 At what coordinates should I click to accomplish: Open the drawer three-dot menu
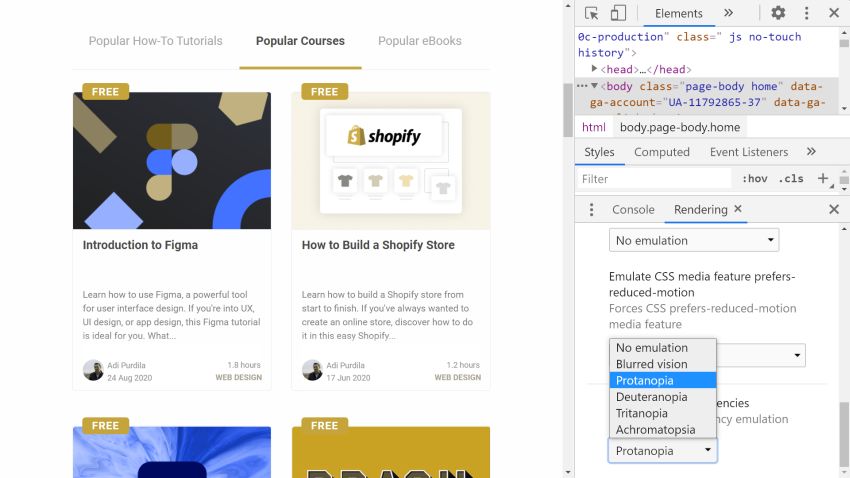coord(591,210)
